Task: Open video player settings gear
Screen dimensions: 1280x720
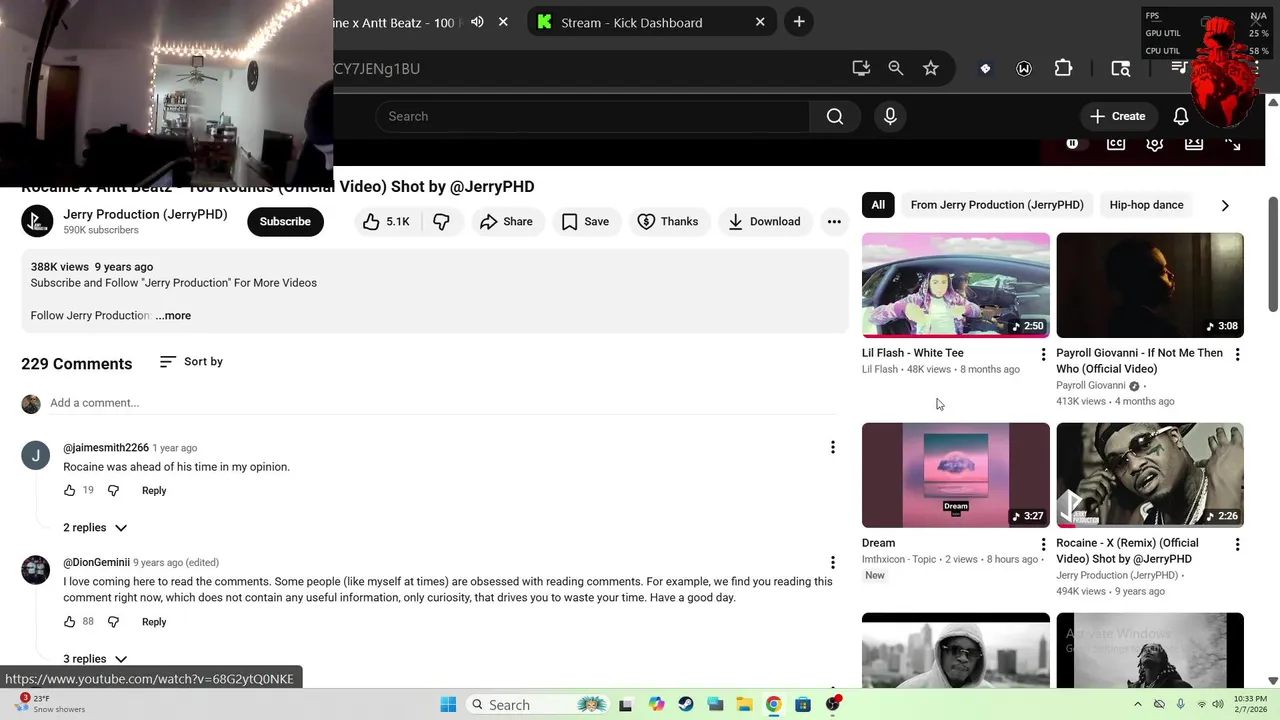Action: pos(1155,143)
